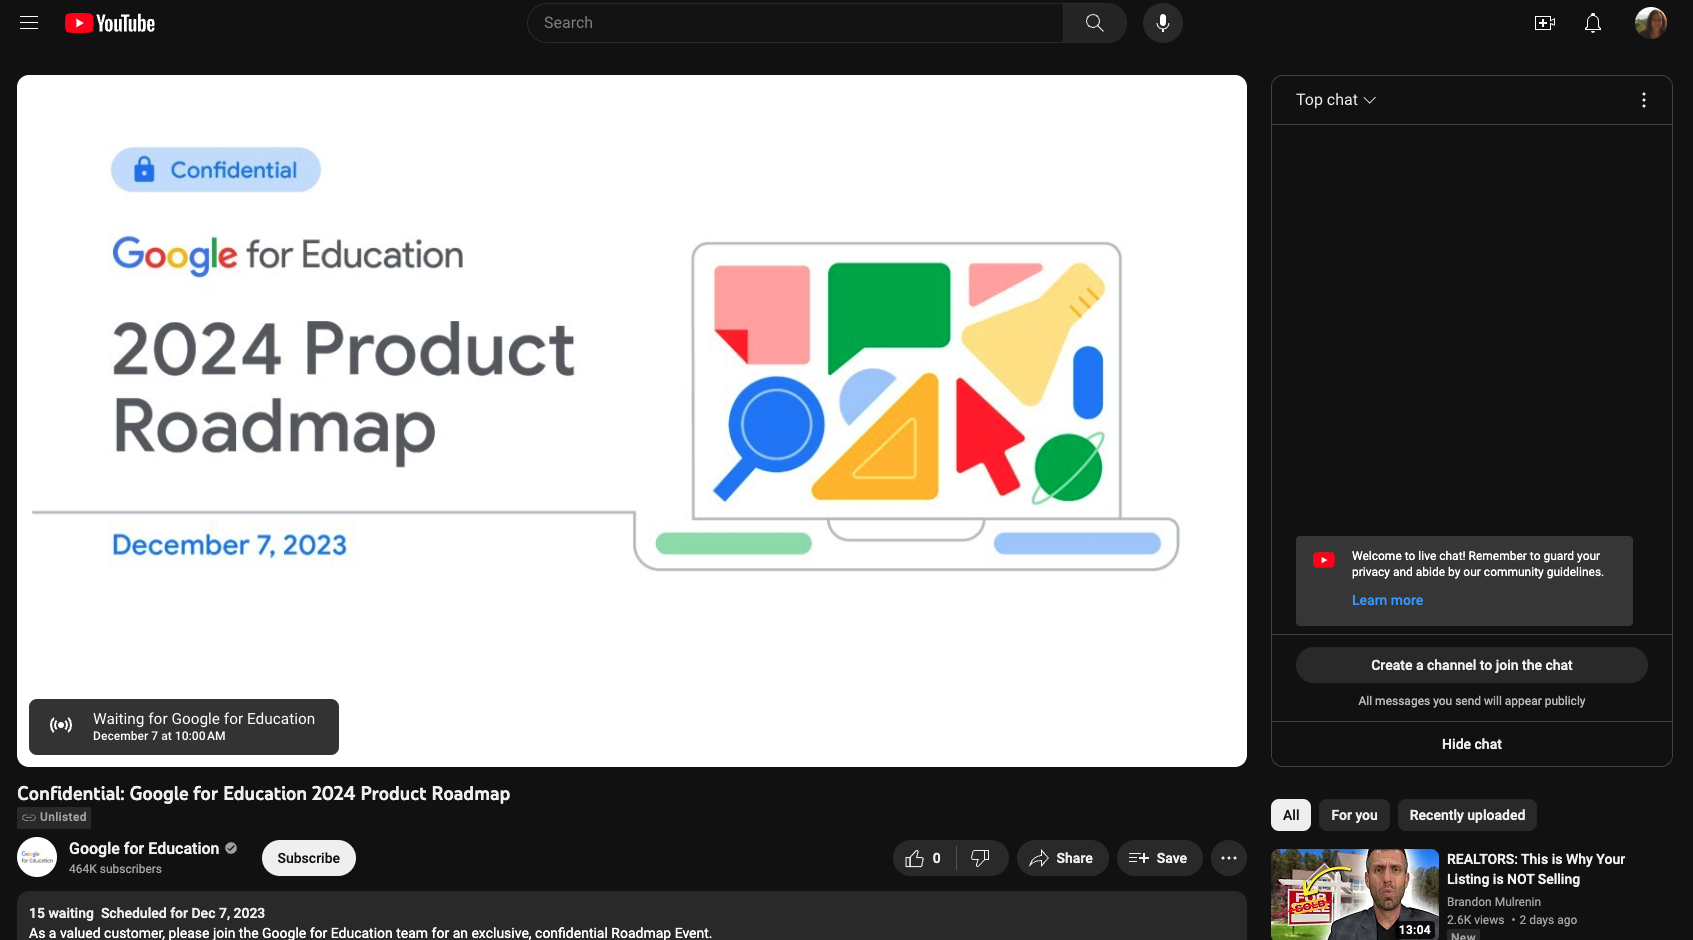Dislike the video with thumbs down

click(981, 858)
